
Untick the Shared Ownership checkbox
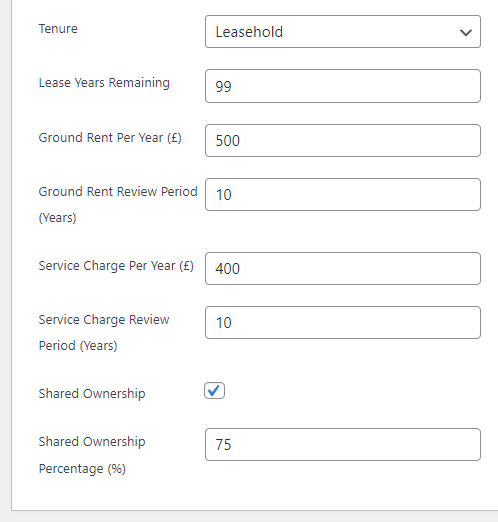[x=214, y=391]
